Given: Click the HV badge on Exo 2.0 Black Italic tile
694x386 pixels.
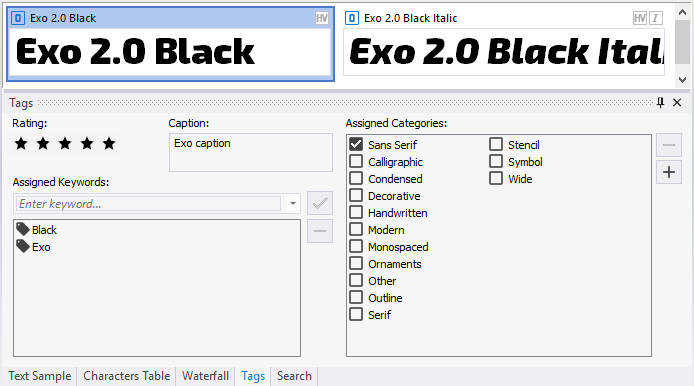Looking at the screenshot, I should click(640, 18).
